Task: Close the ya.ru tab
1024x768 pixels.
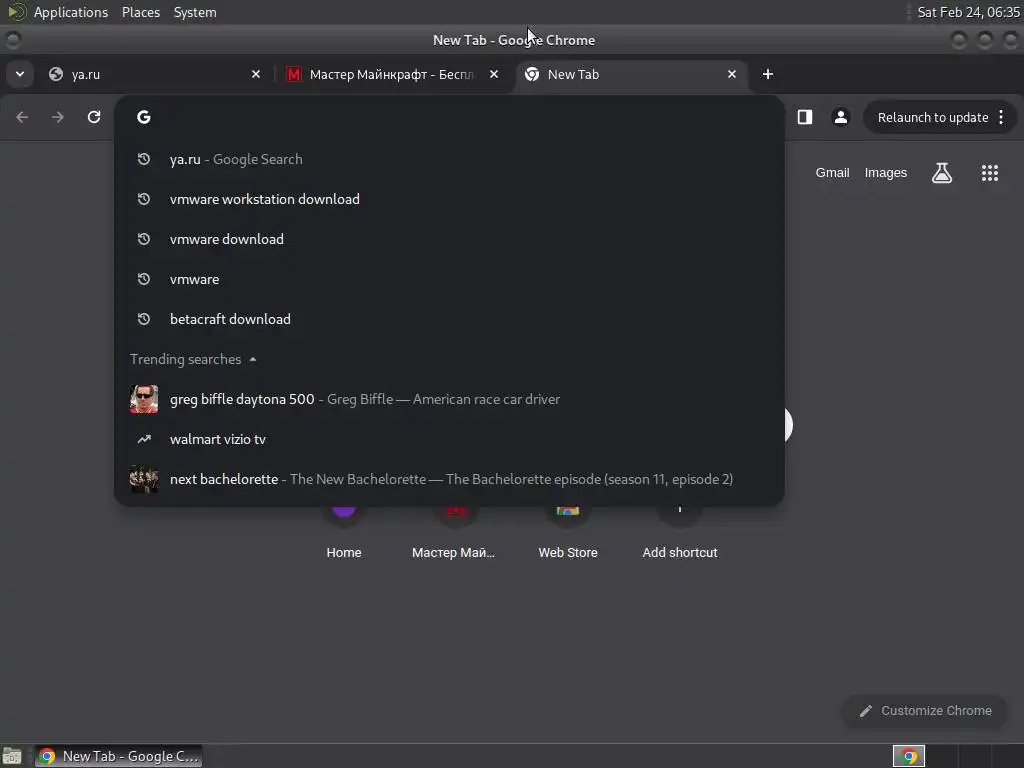Action: [x=256, y=74]
